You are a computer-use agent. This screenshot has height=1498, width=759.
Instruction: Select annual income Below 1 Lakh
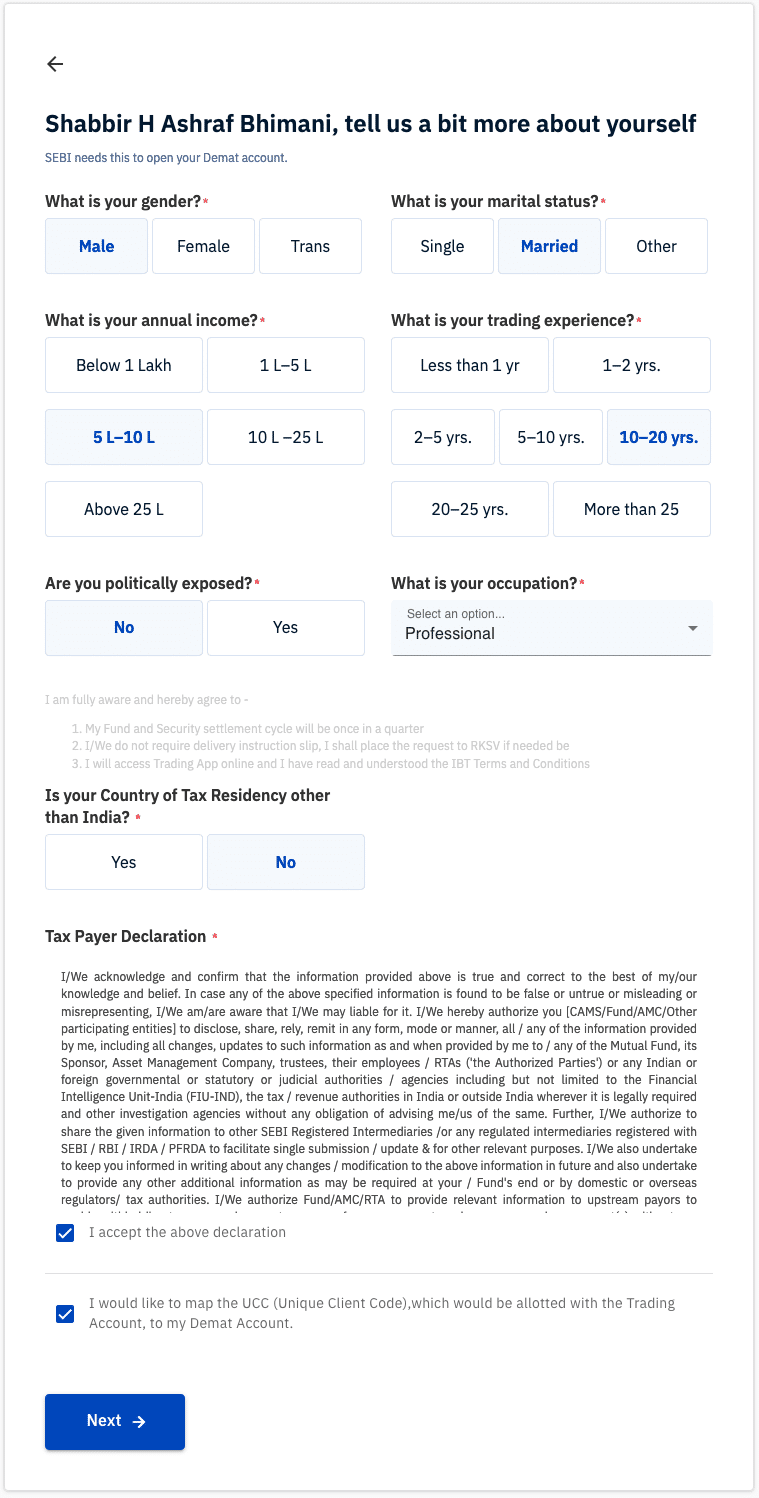click(x=124, y=365)
